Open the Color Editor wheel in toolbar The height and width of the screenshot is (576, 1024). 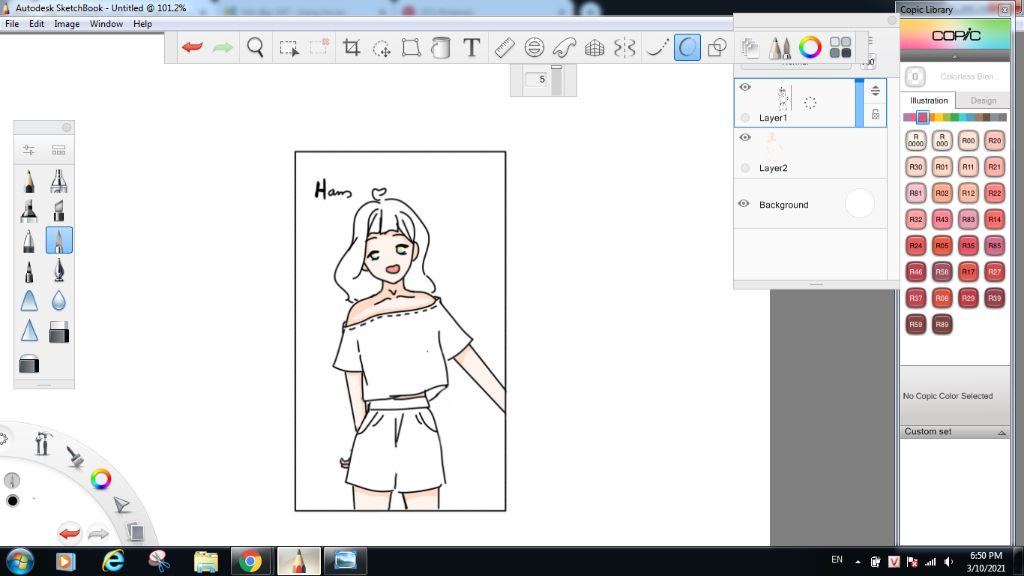810,47
